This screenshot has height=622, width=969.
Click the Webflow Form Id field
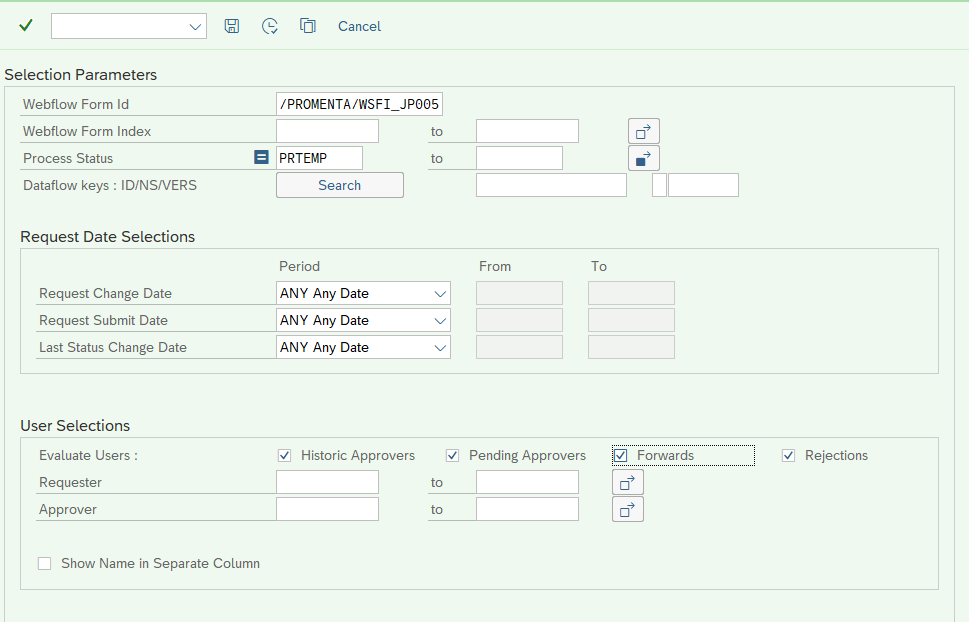click(359, 104)
